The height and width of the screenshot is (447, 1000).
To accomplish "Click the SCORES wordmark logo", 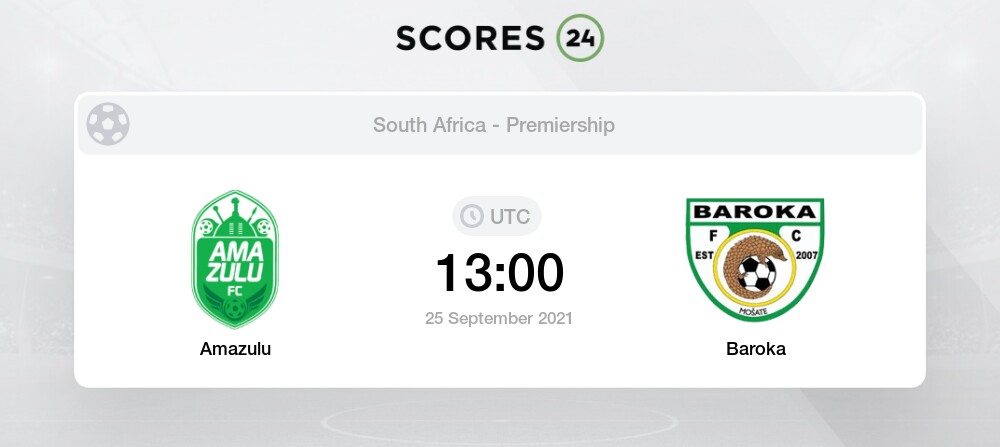I will coord(470,38).
